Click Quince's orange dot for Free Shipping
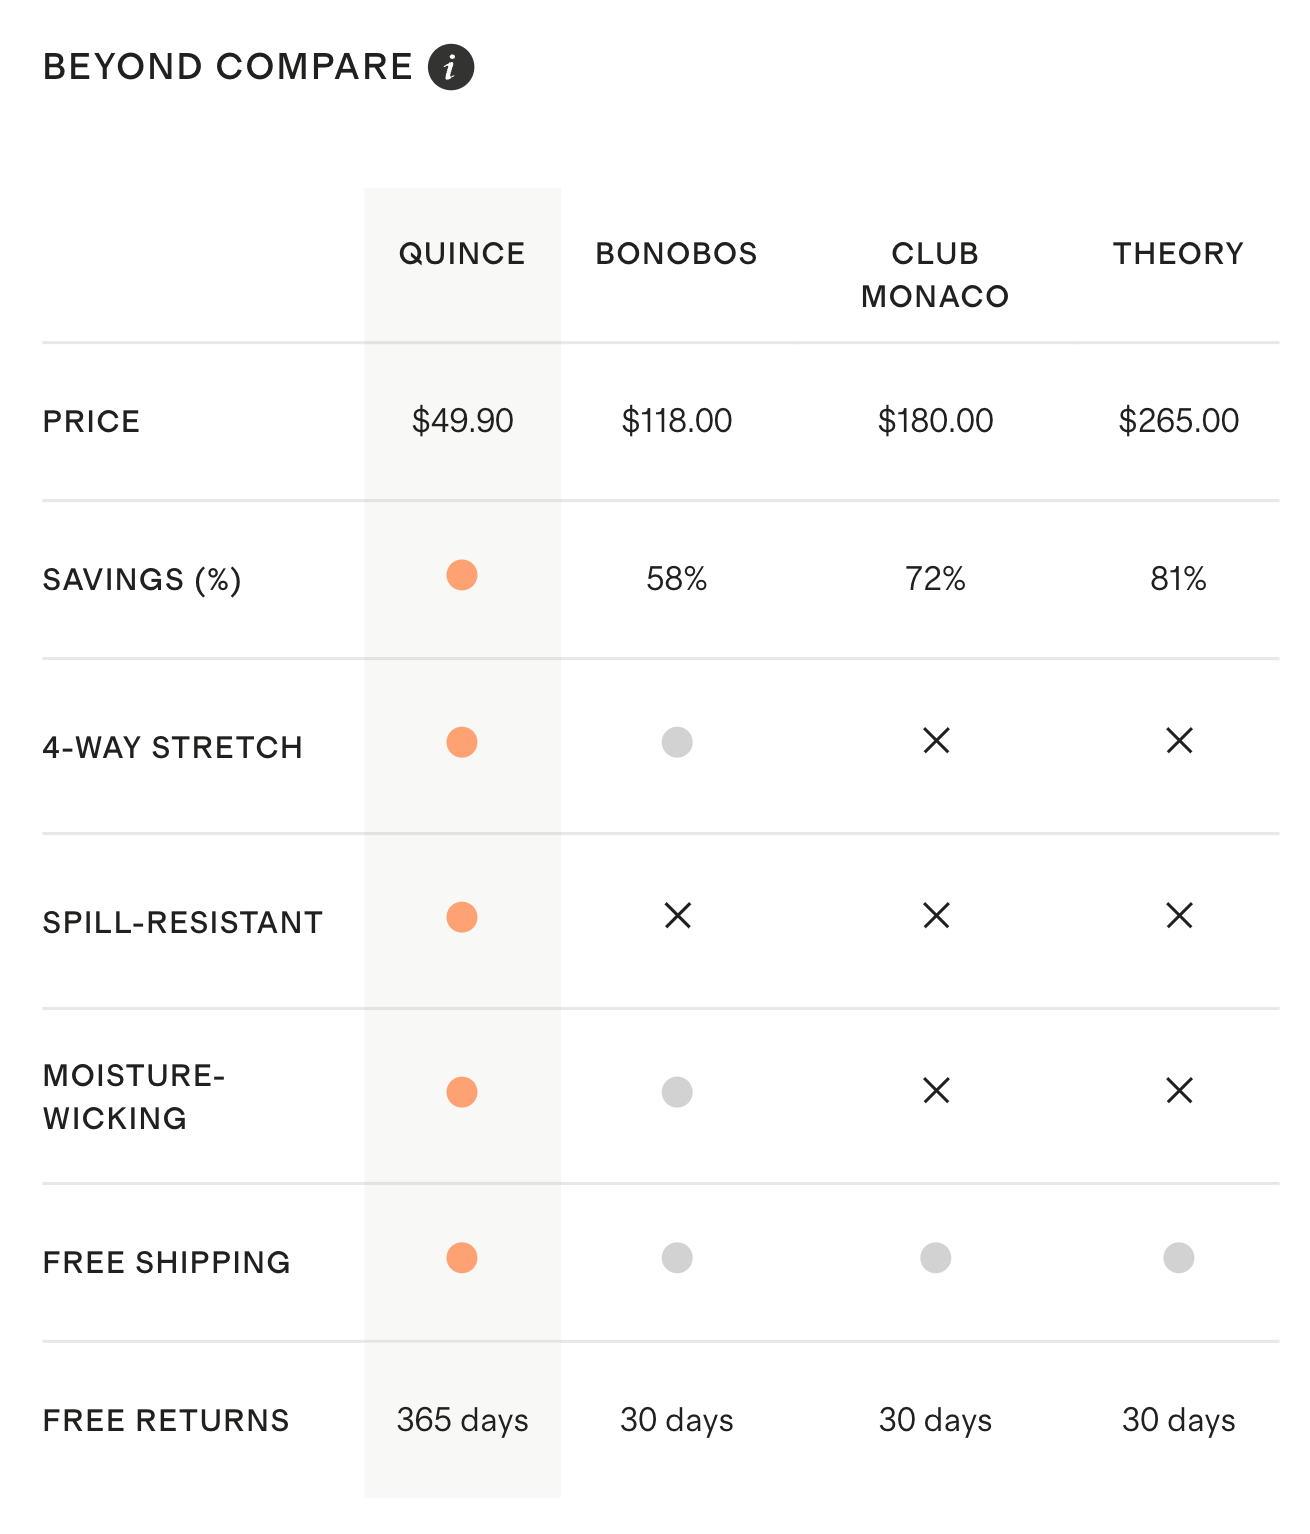This screenshot has height=1534, width=1310. pyautogui.click(x=462, y=1258)
